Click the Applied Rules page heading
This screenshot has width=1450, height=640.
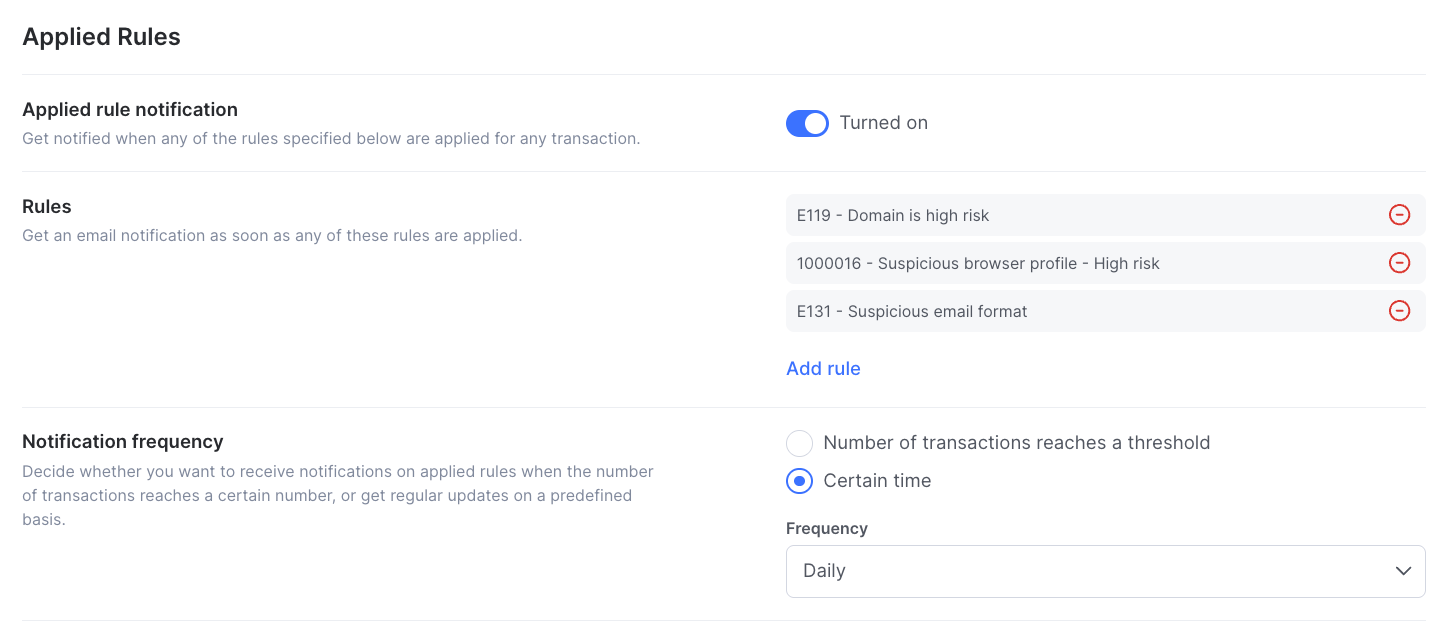tap(101, 37)
